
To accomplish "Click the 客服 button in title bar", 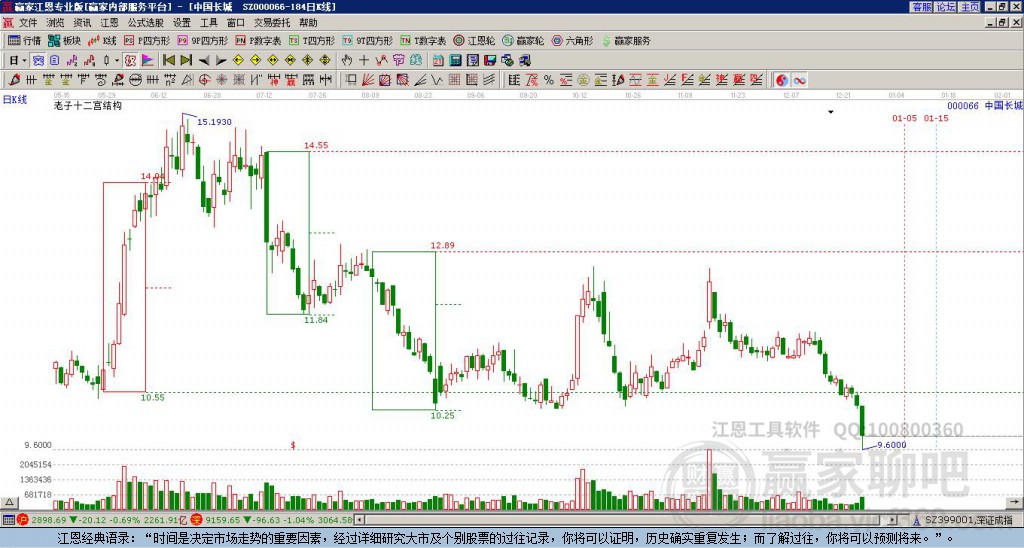I will pos(921,7).
